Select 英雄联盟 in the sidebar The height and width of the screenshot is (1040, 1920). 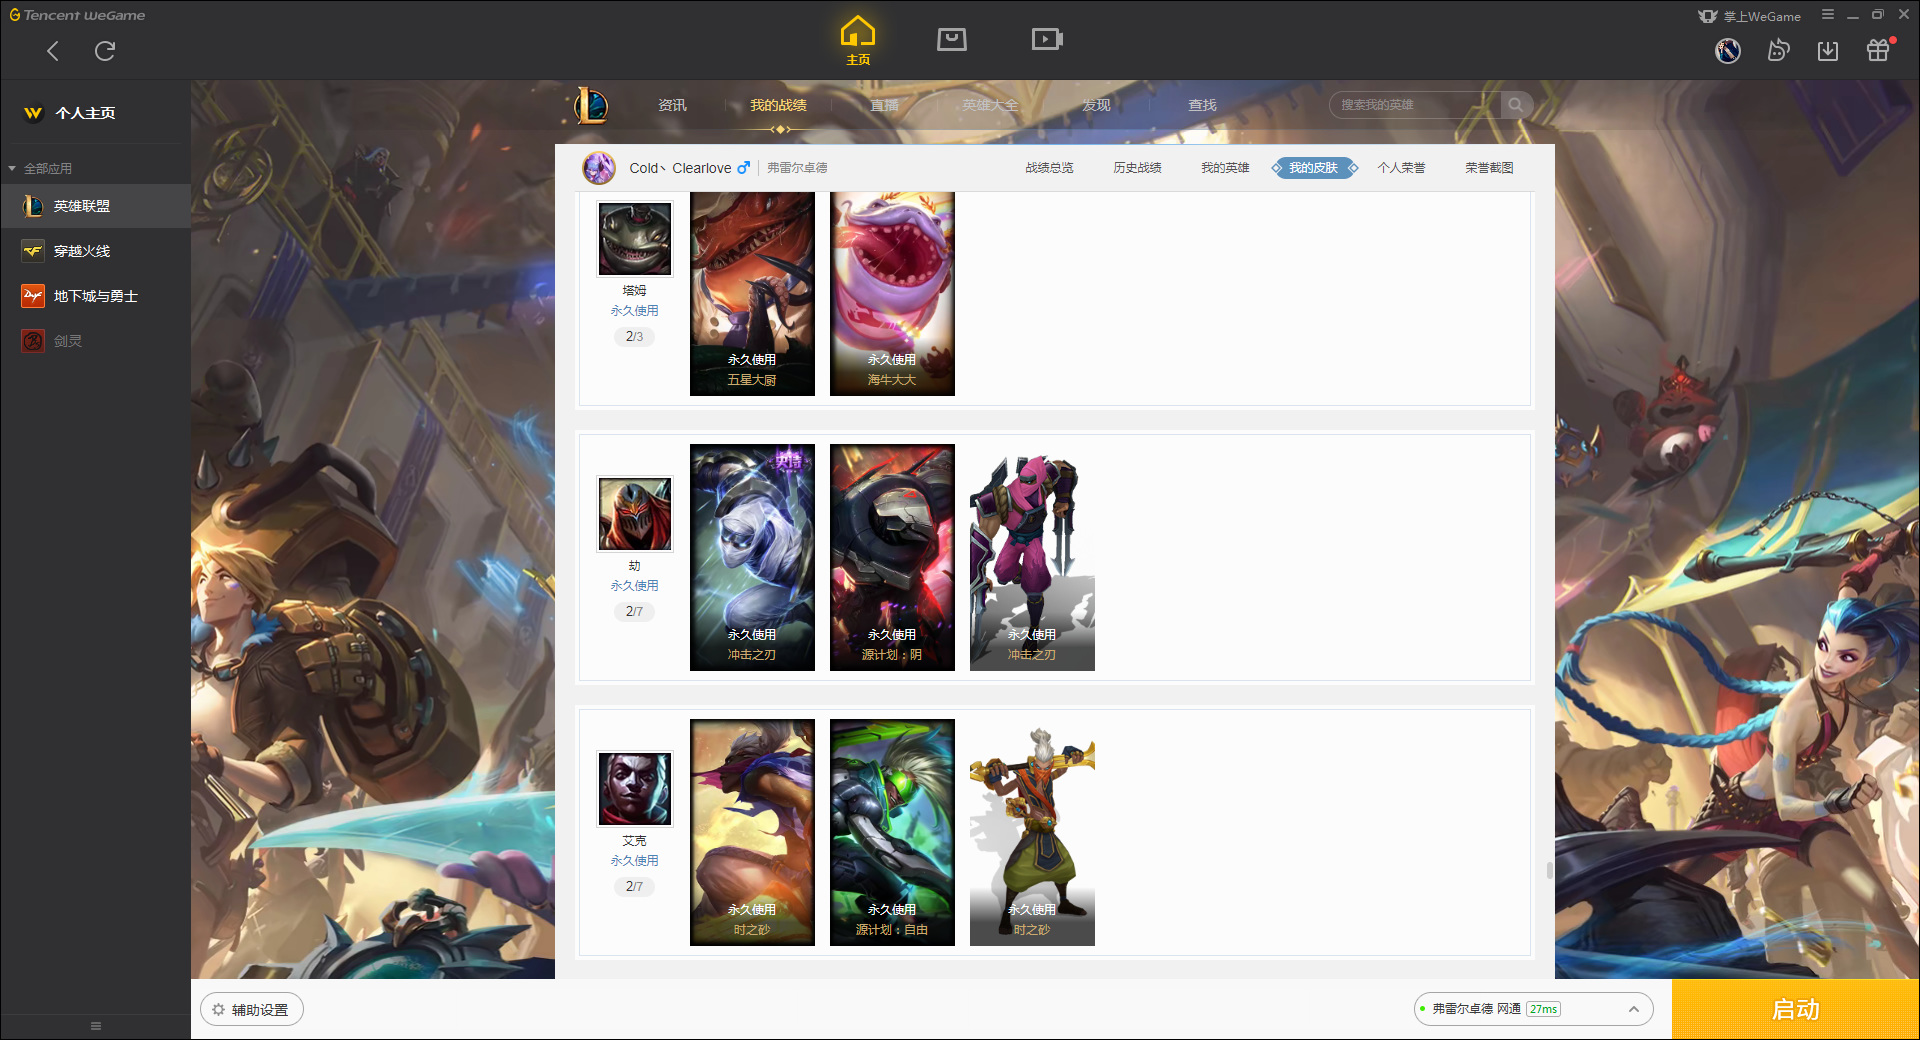95,206
